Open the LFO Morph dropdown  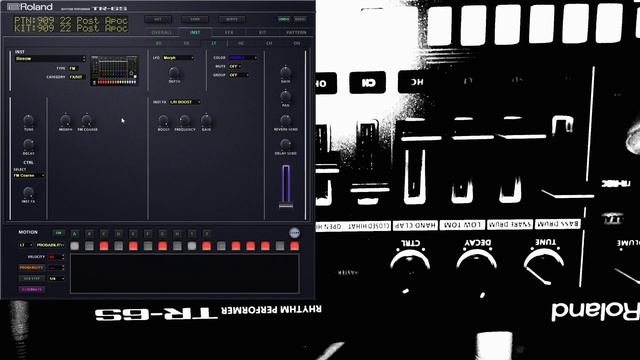click(178, 58)
